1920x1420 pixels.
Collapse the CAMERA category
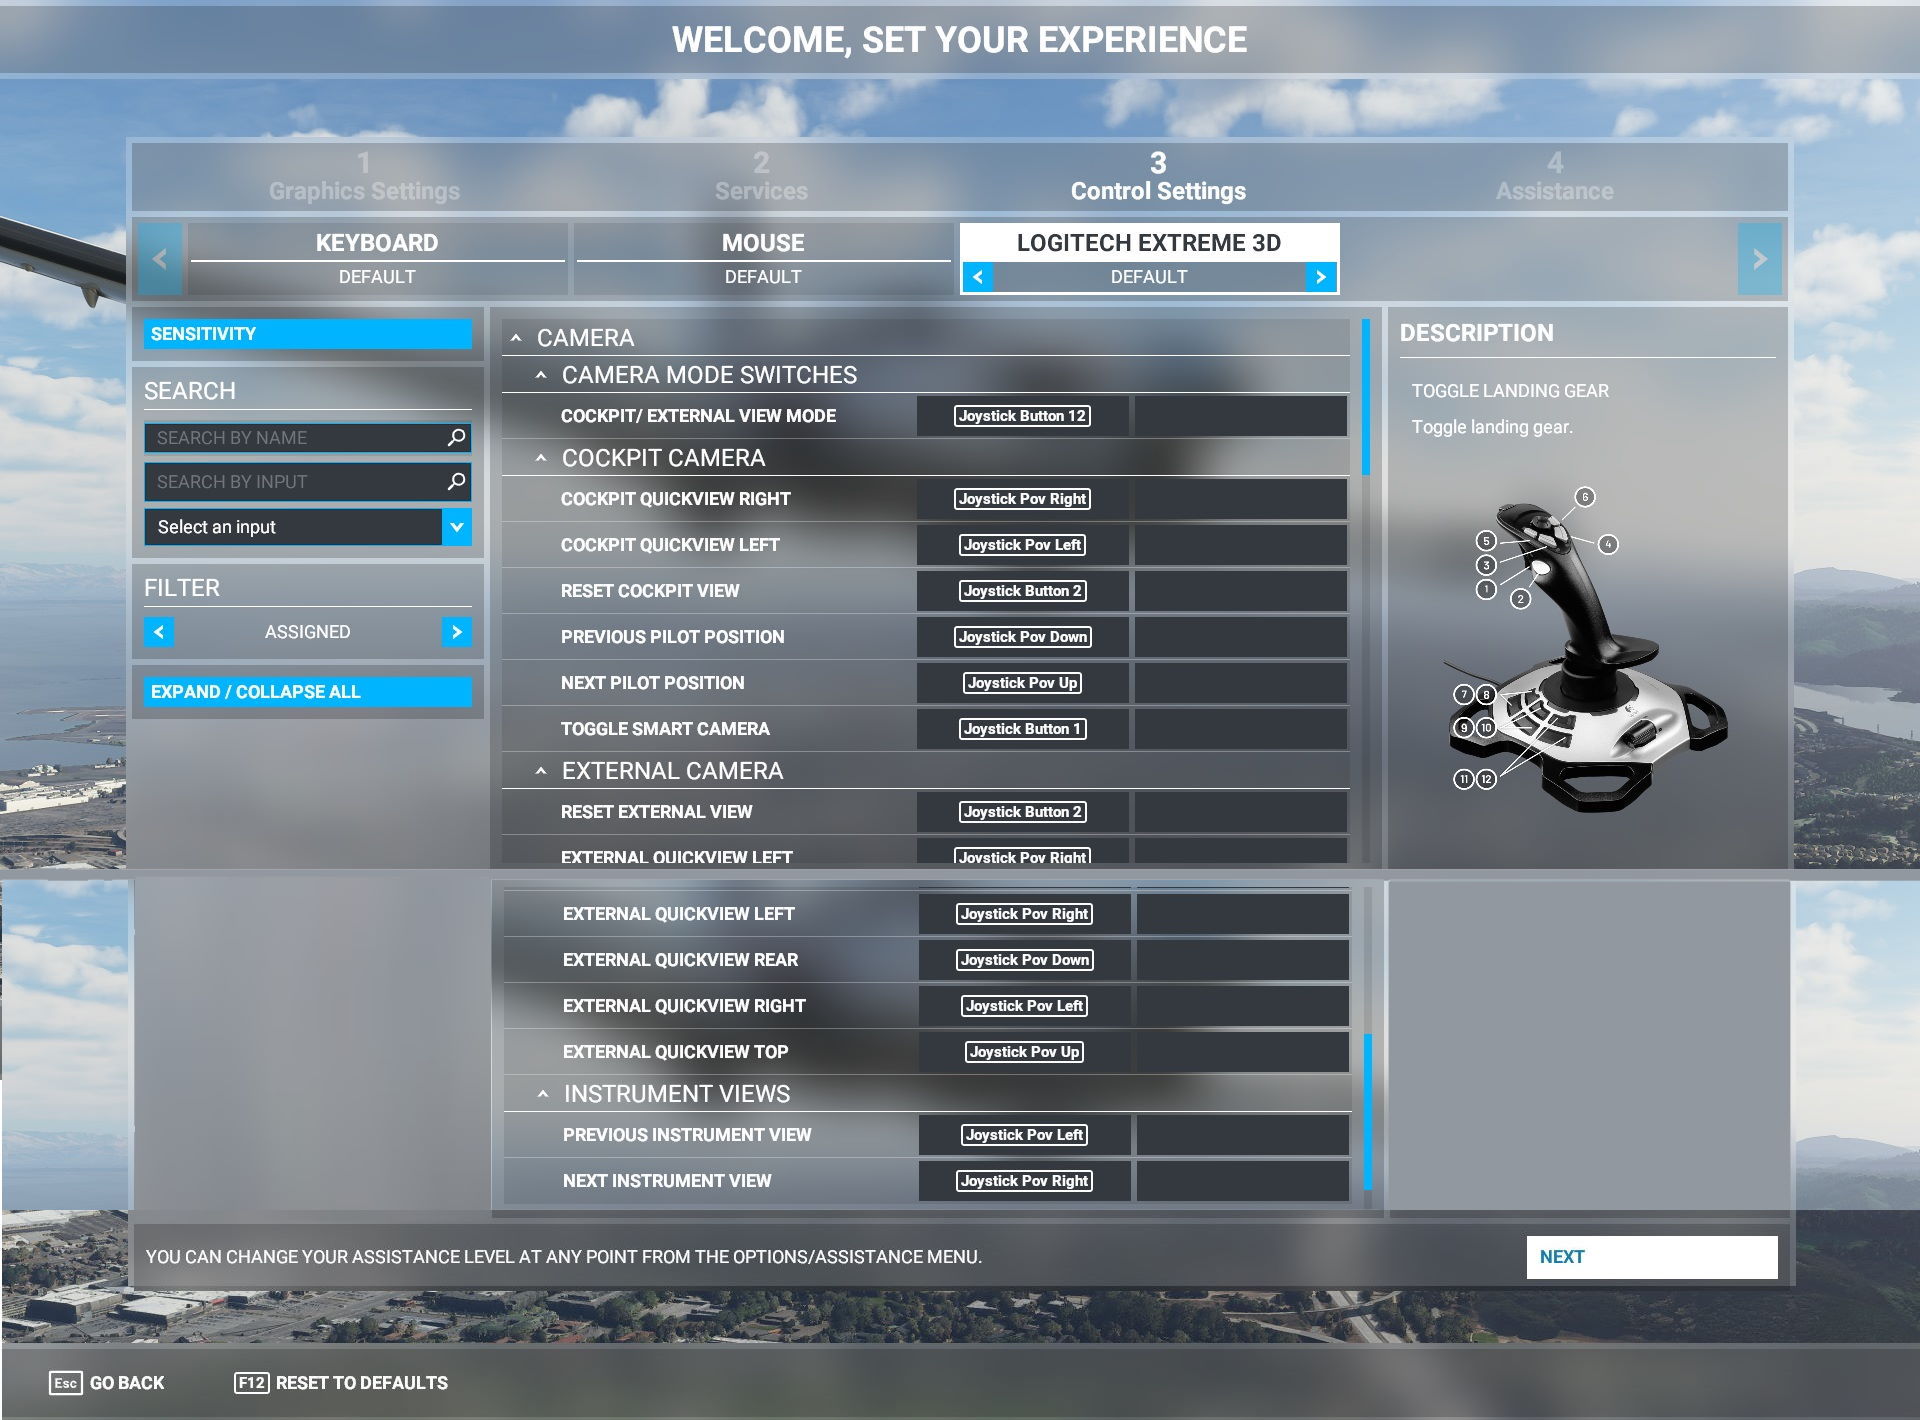pos(516,338)
